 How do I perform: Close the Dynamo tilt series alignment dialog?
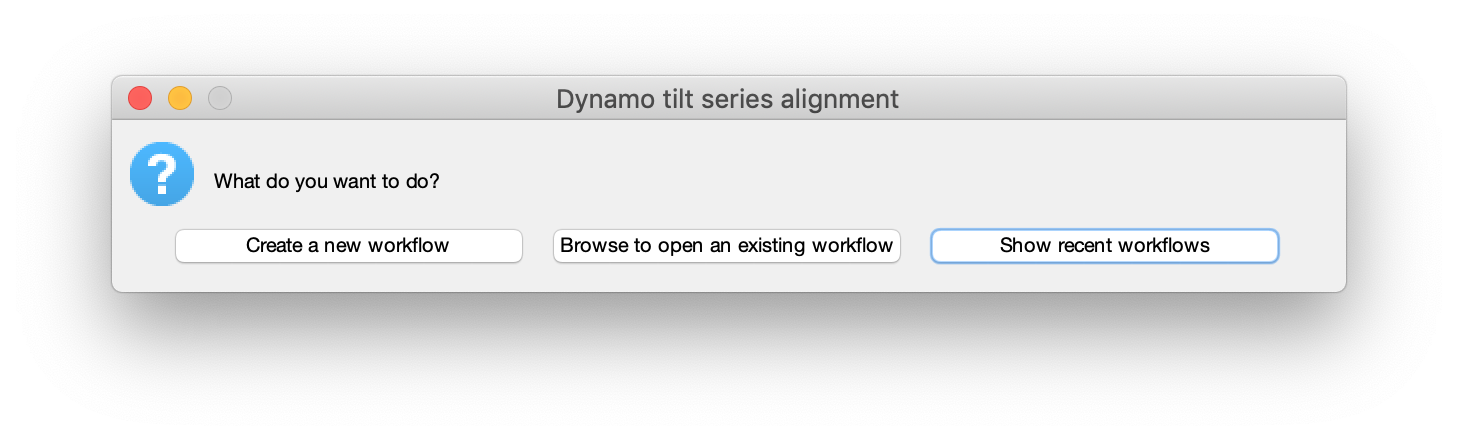pyautogui.click(x=140, y=98)
